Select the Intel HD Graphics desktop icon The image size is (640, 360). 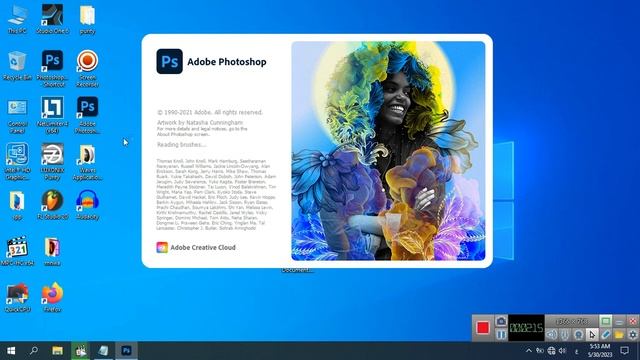[x=17, y=162]
